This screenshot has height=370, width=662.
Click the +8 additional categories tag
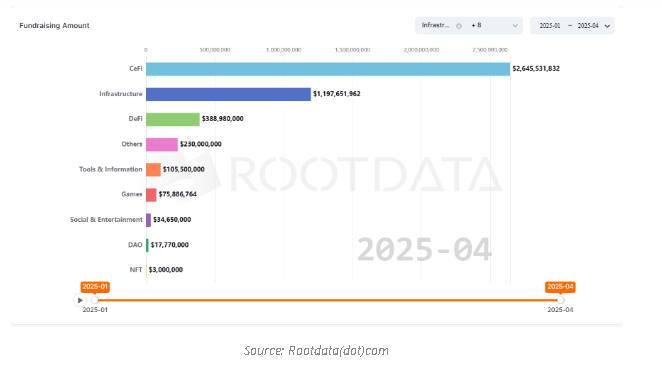click(x=476, y=25)
